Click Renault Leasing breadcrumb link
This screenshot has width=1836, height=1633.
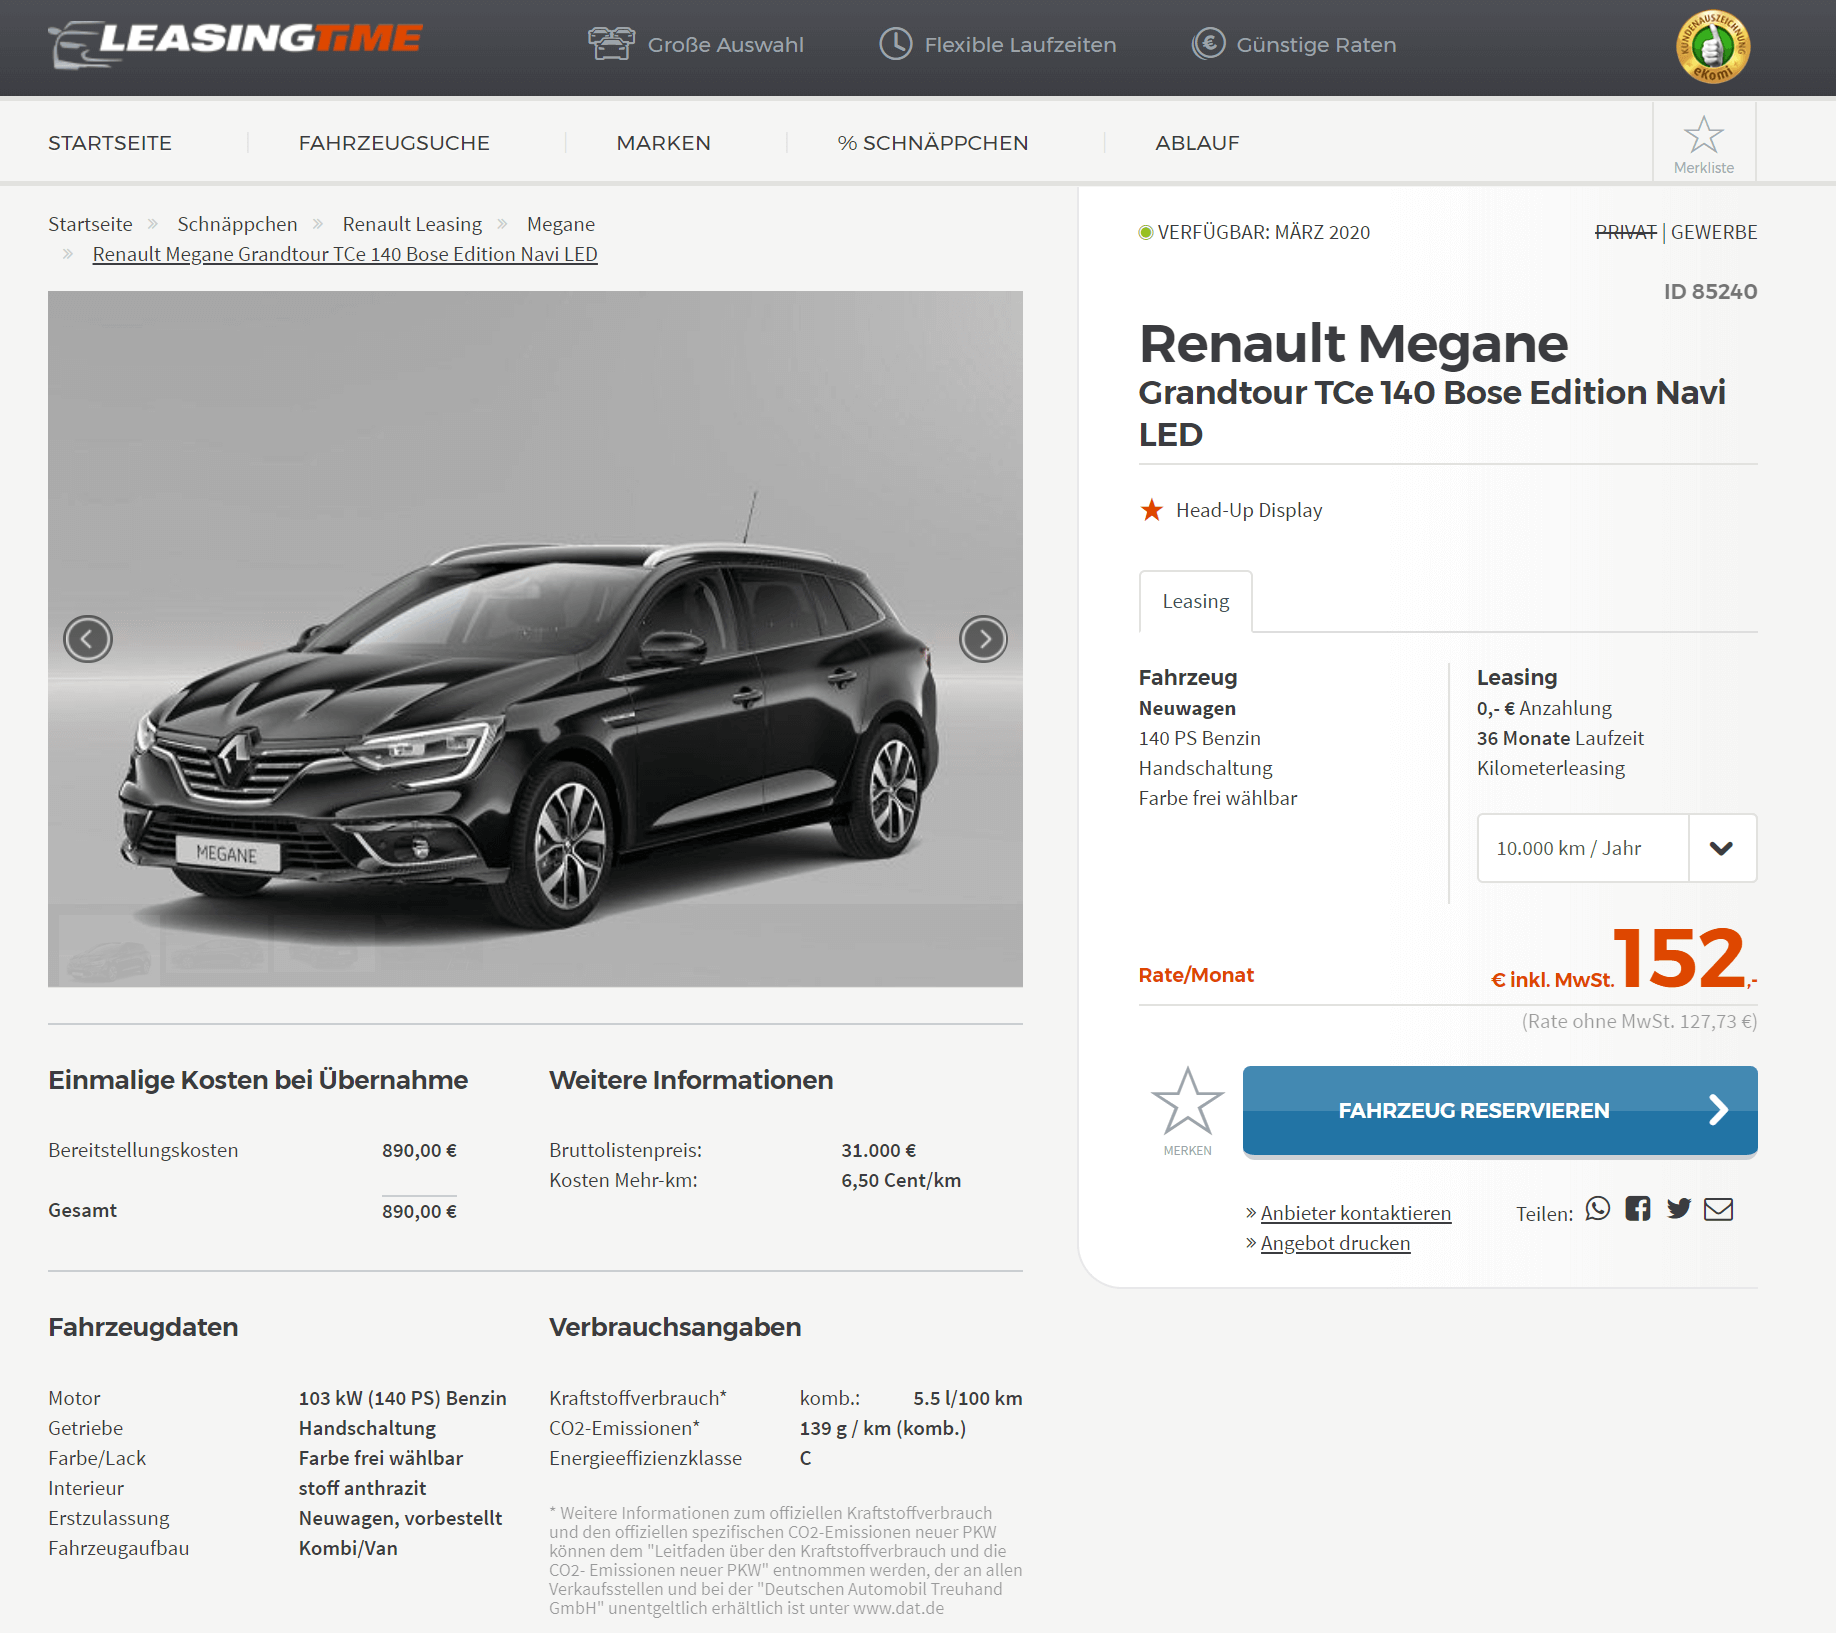click(x=412, y=224)
